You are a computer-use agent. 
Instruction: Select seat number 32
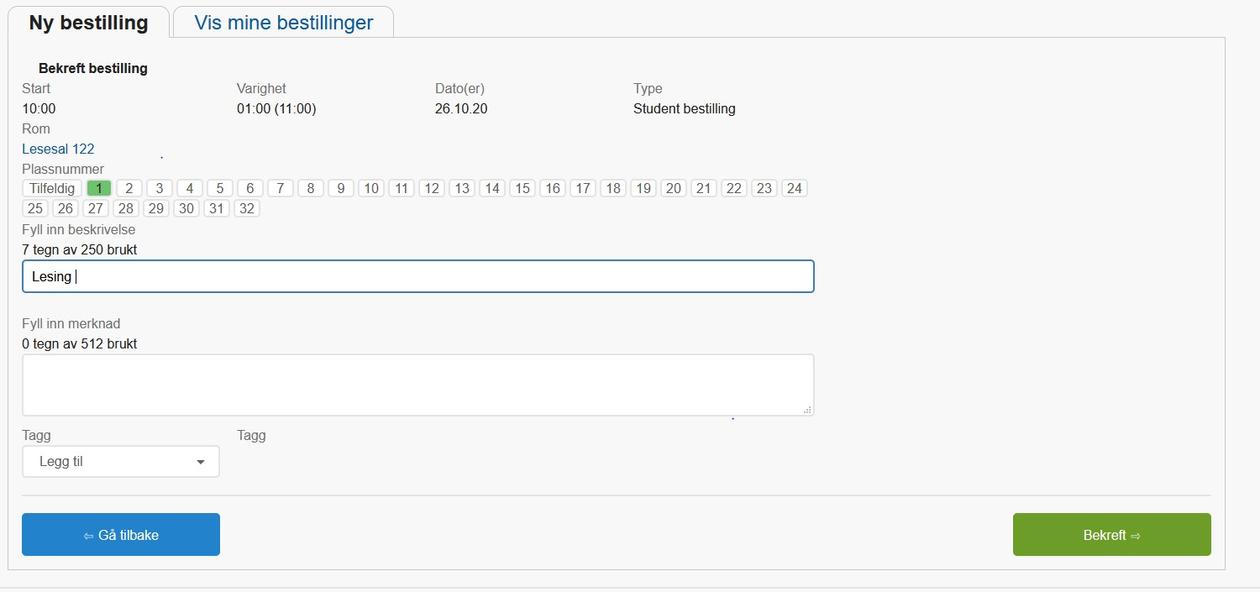(246, 208)
